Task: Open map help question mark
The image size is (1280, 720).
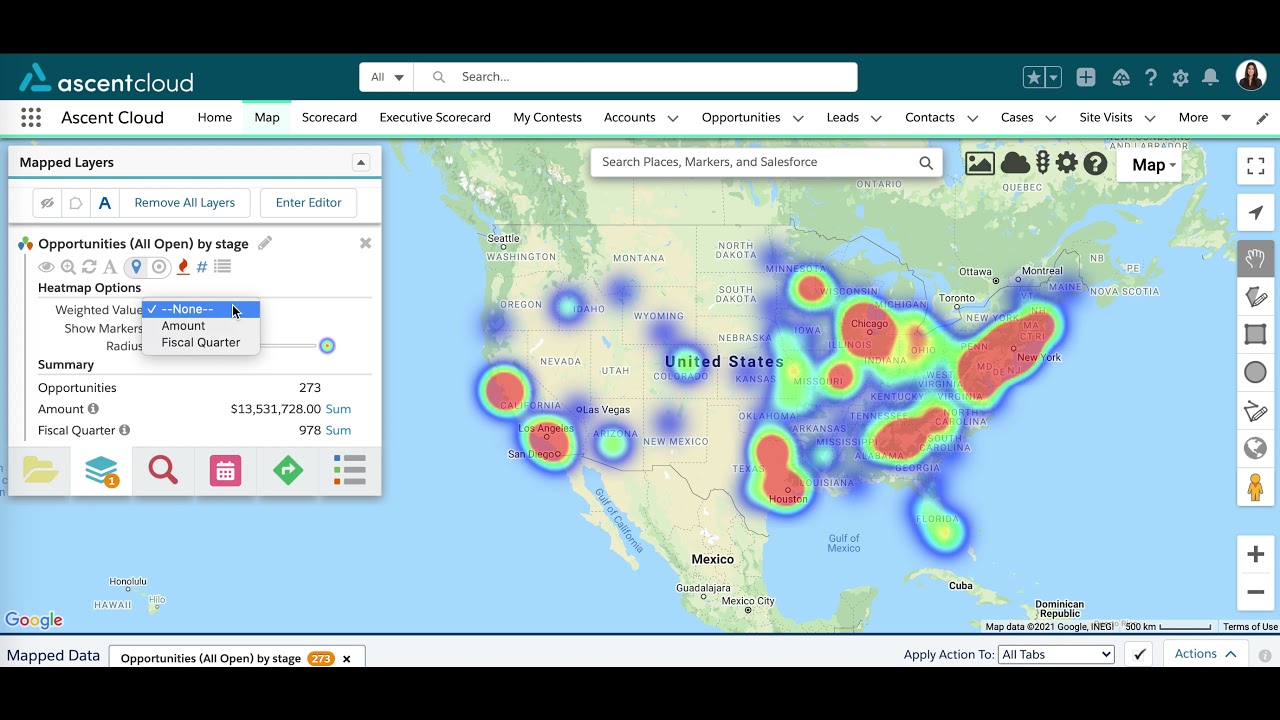Action: point(1095,163)
